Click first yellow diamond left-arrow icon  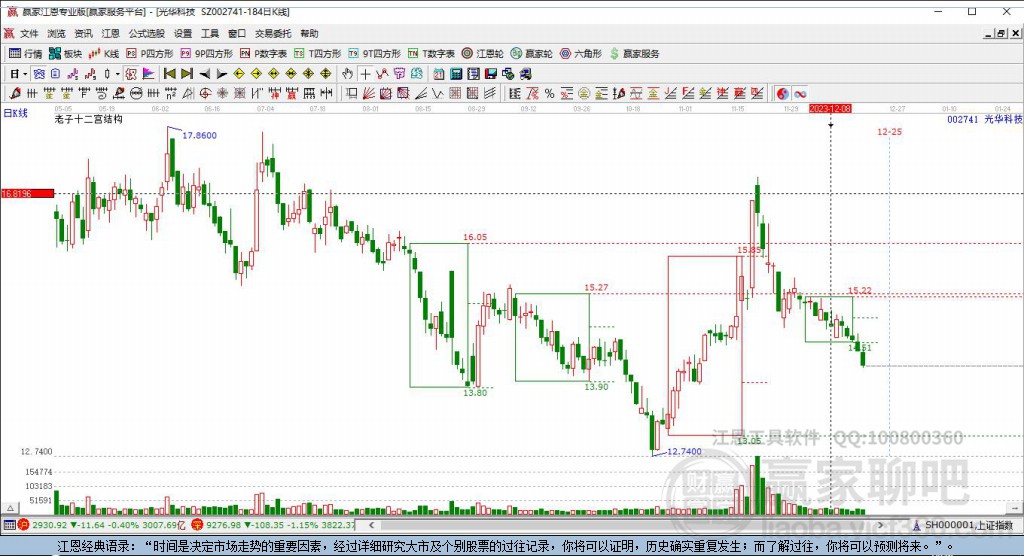(x=239, y=74)
